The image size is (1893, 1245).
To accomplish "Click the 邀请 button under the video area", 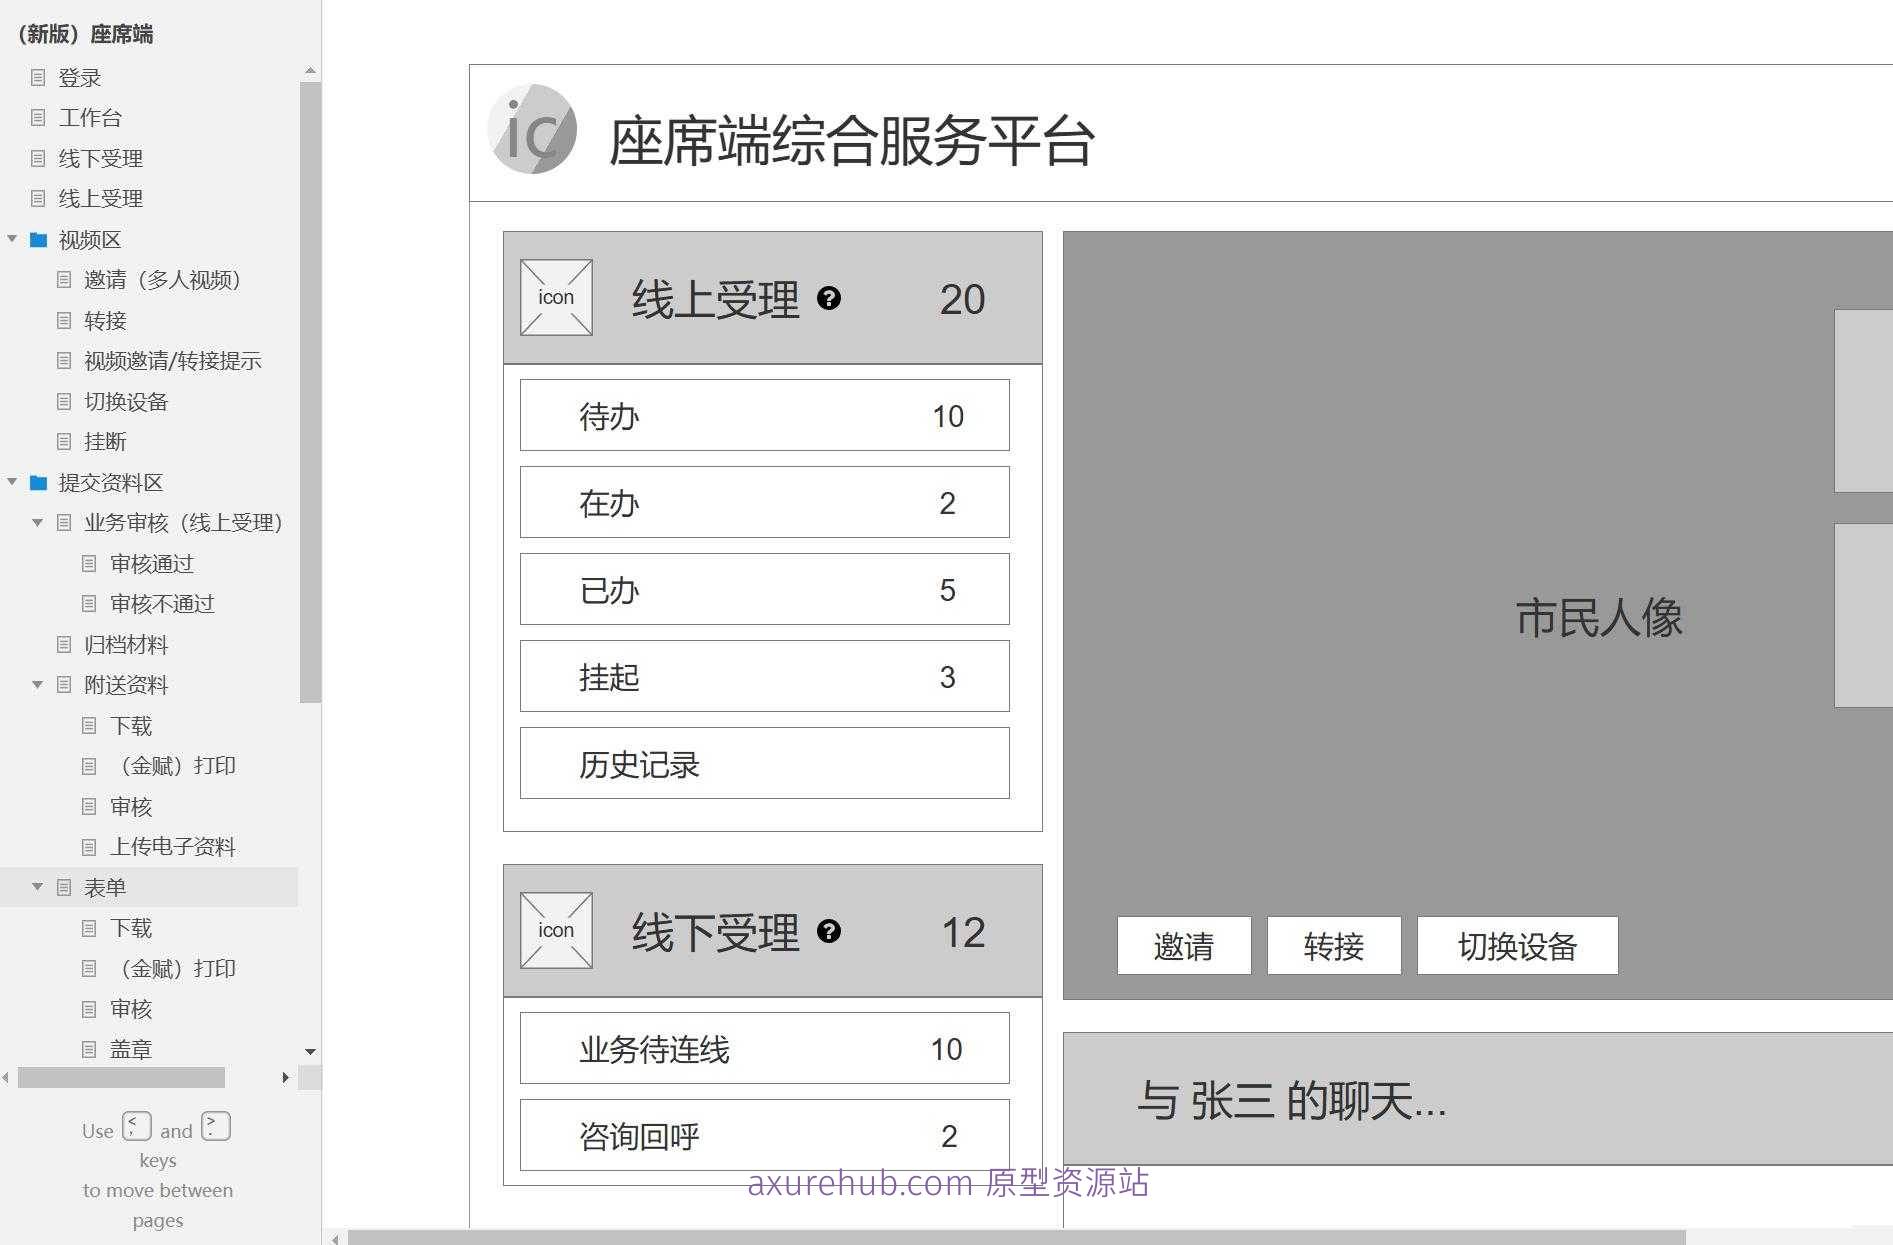I will (1184, 945).
